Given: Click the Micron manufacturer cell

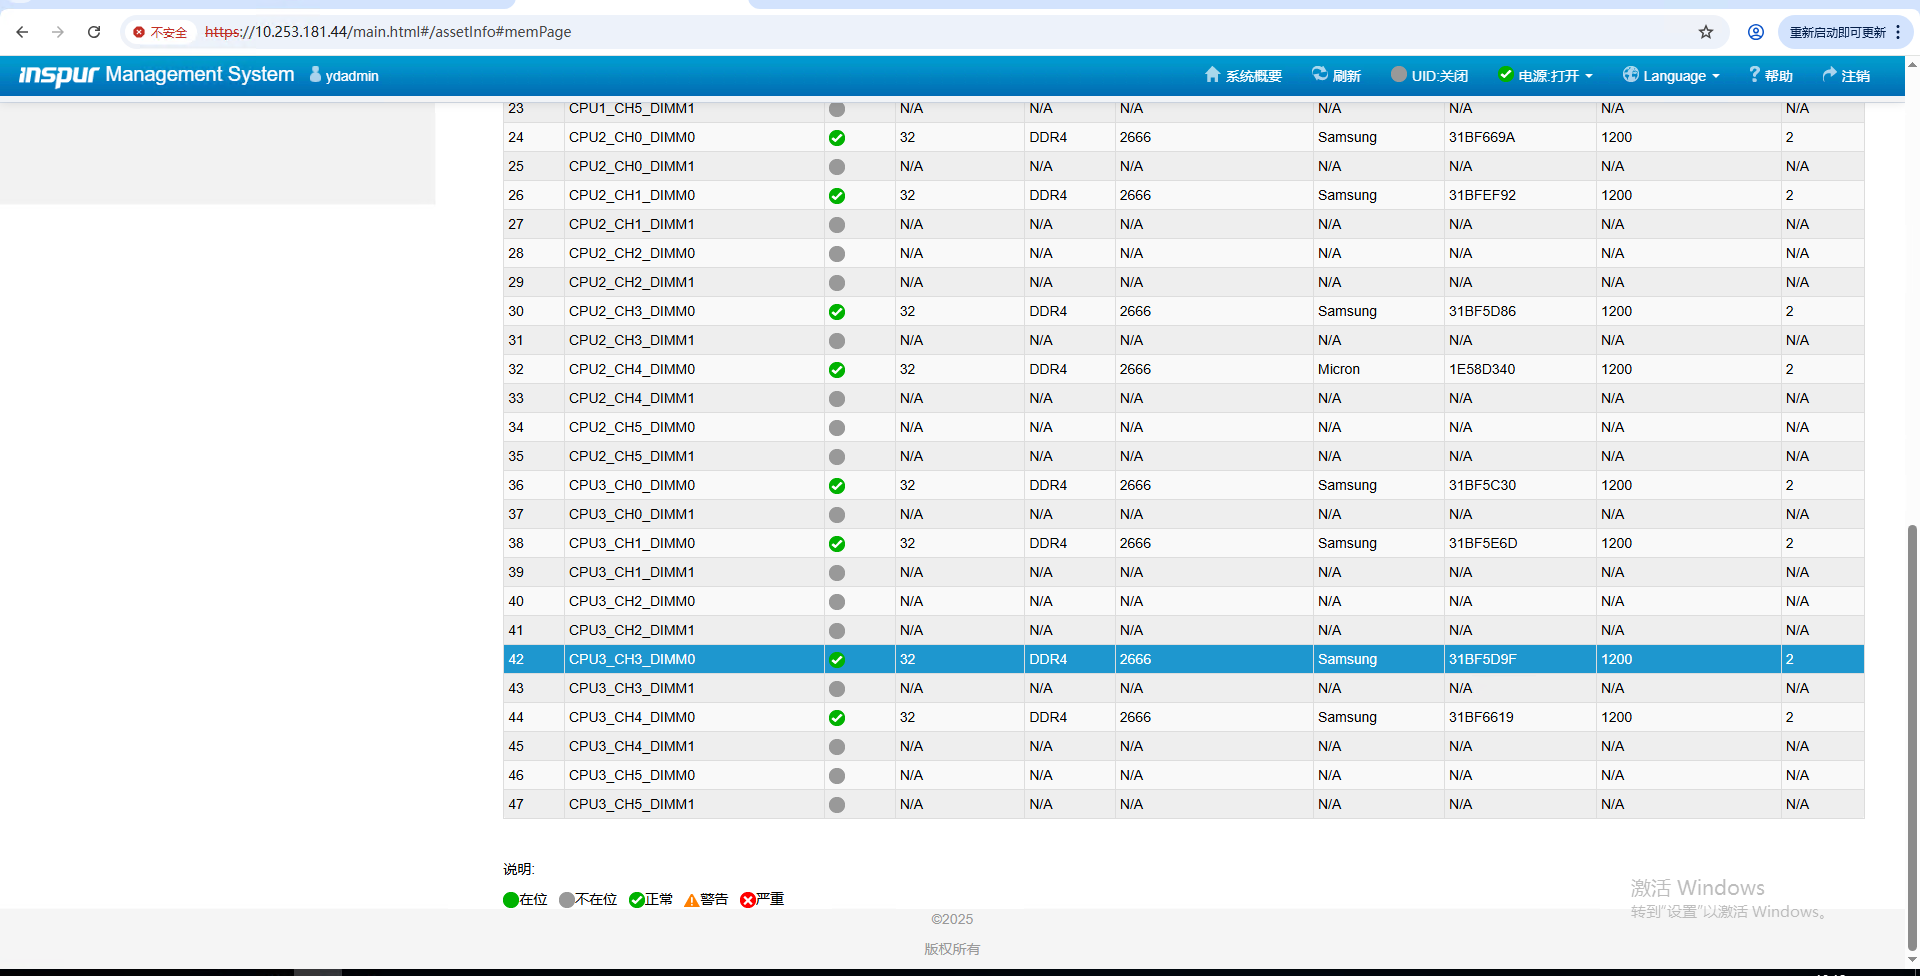Looking at the screenshot, I should (1339, 369).
